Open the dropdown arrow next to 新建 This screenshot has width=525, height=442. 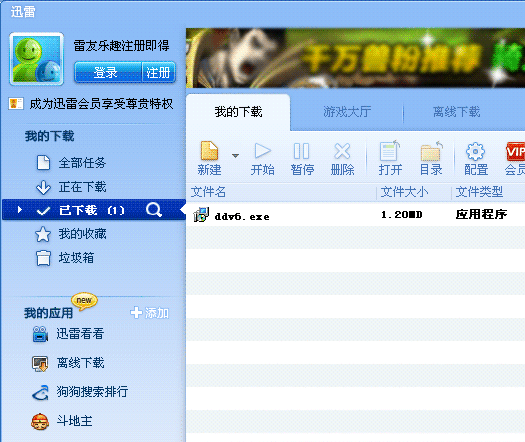tap(235, 156)
